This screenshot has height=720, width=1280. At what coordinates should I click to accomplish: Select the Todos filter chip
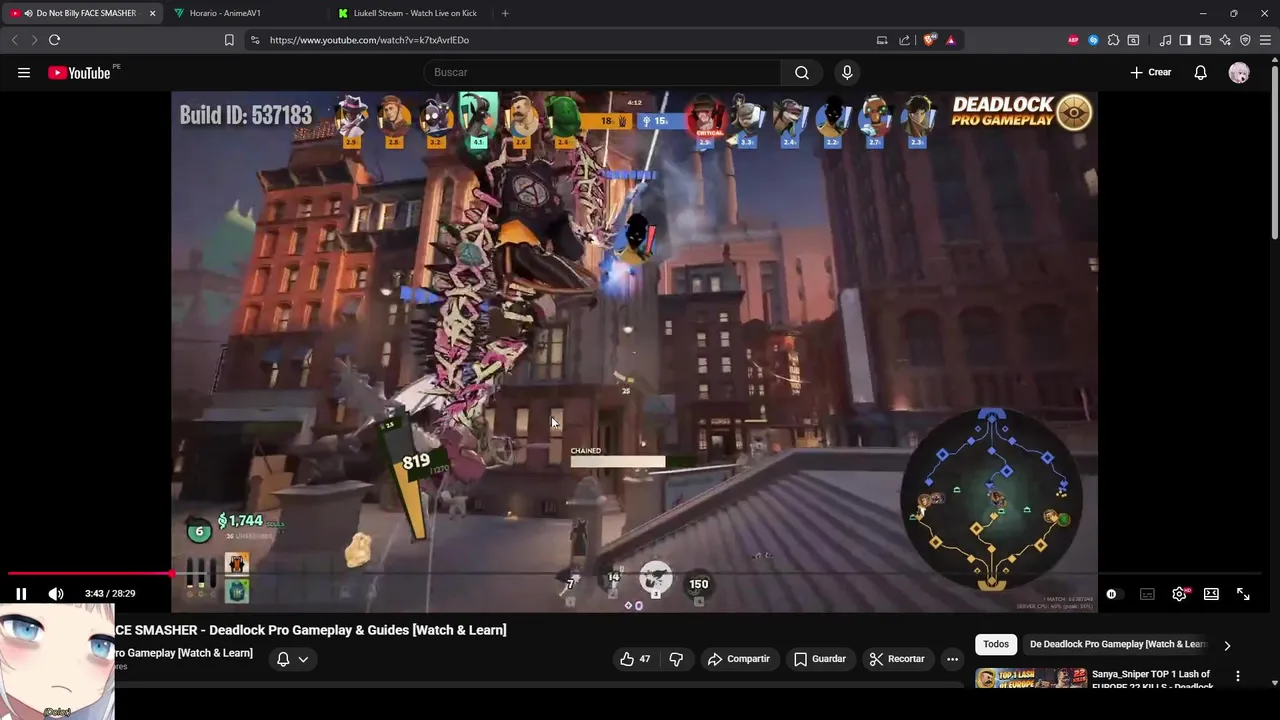(x=996, y=644)
